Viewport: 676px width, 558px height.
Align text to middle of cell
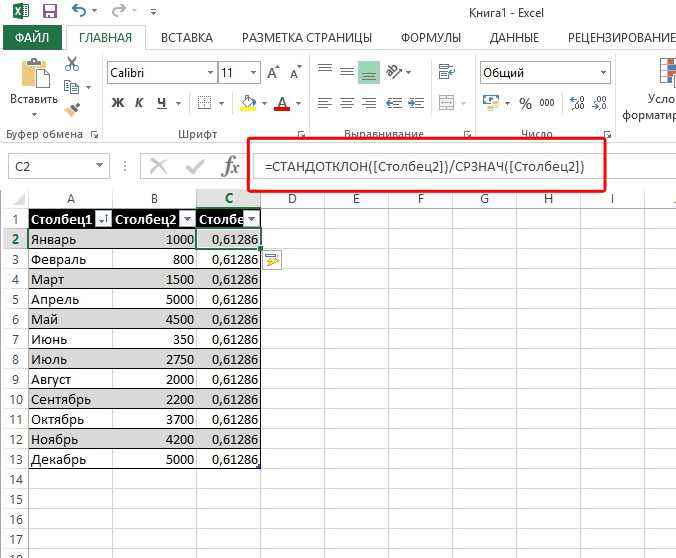pyautogui.click(x=347, y=72)
